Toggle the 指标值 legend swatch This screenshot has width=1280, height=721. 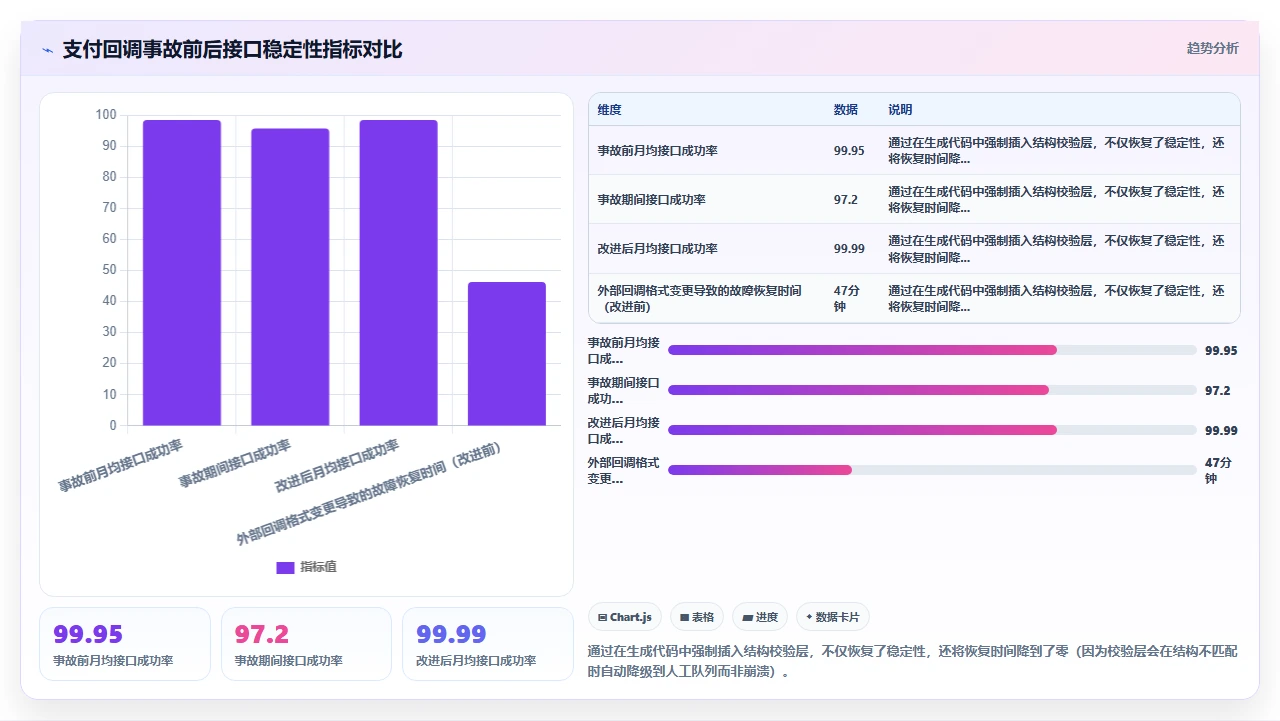coord(285,567)
